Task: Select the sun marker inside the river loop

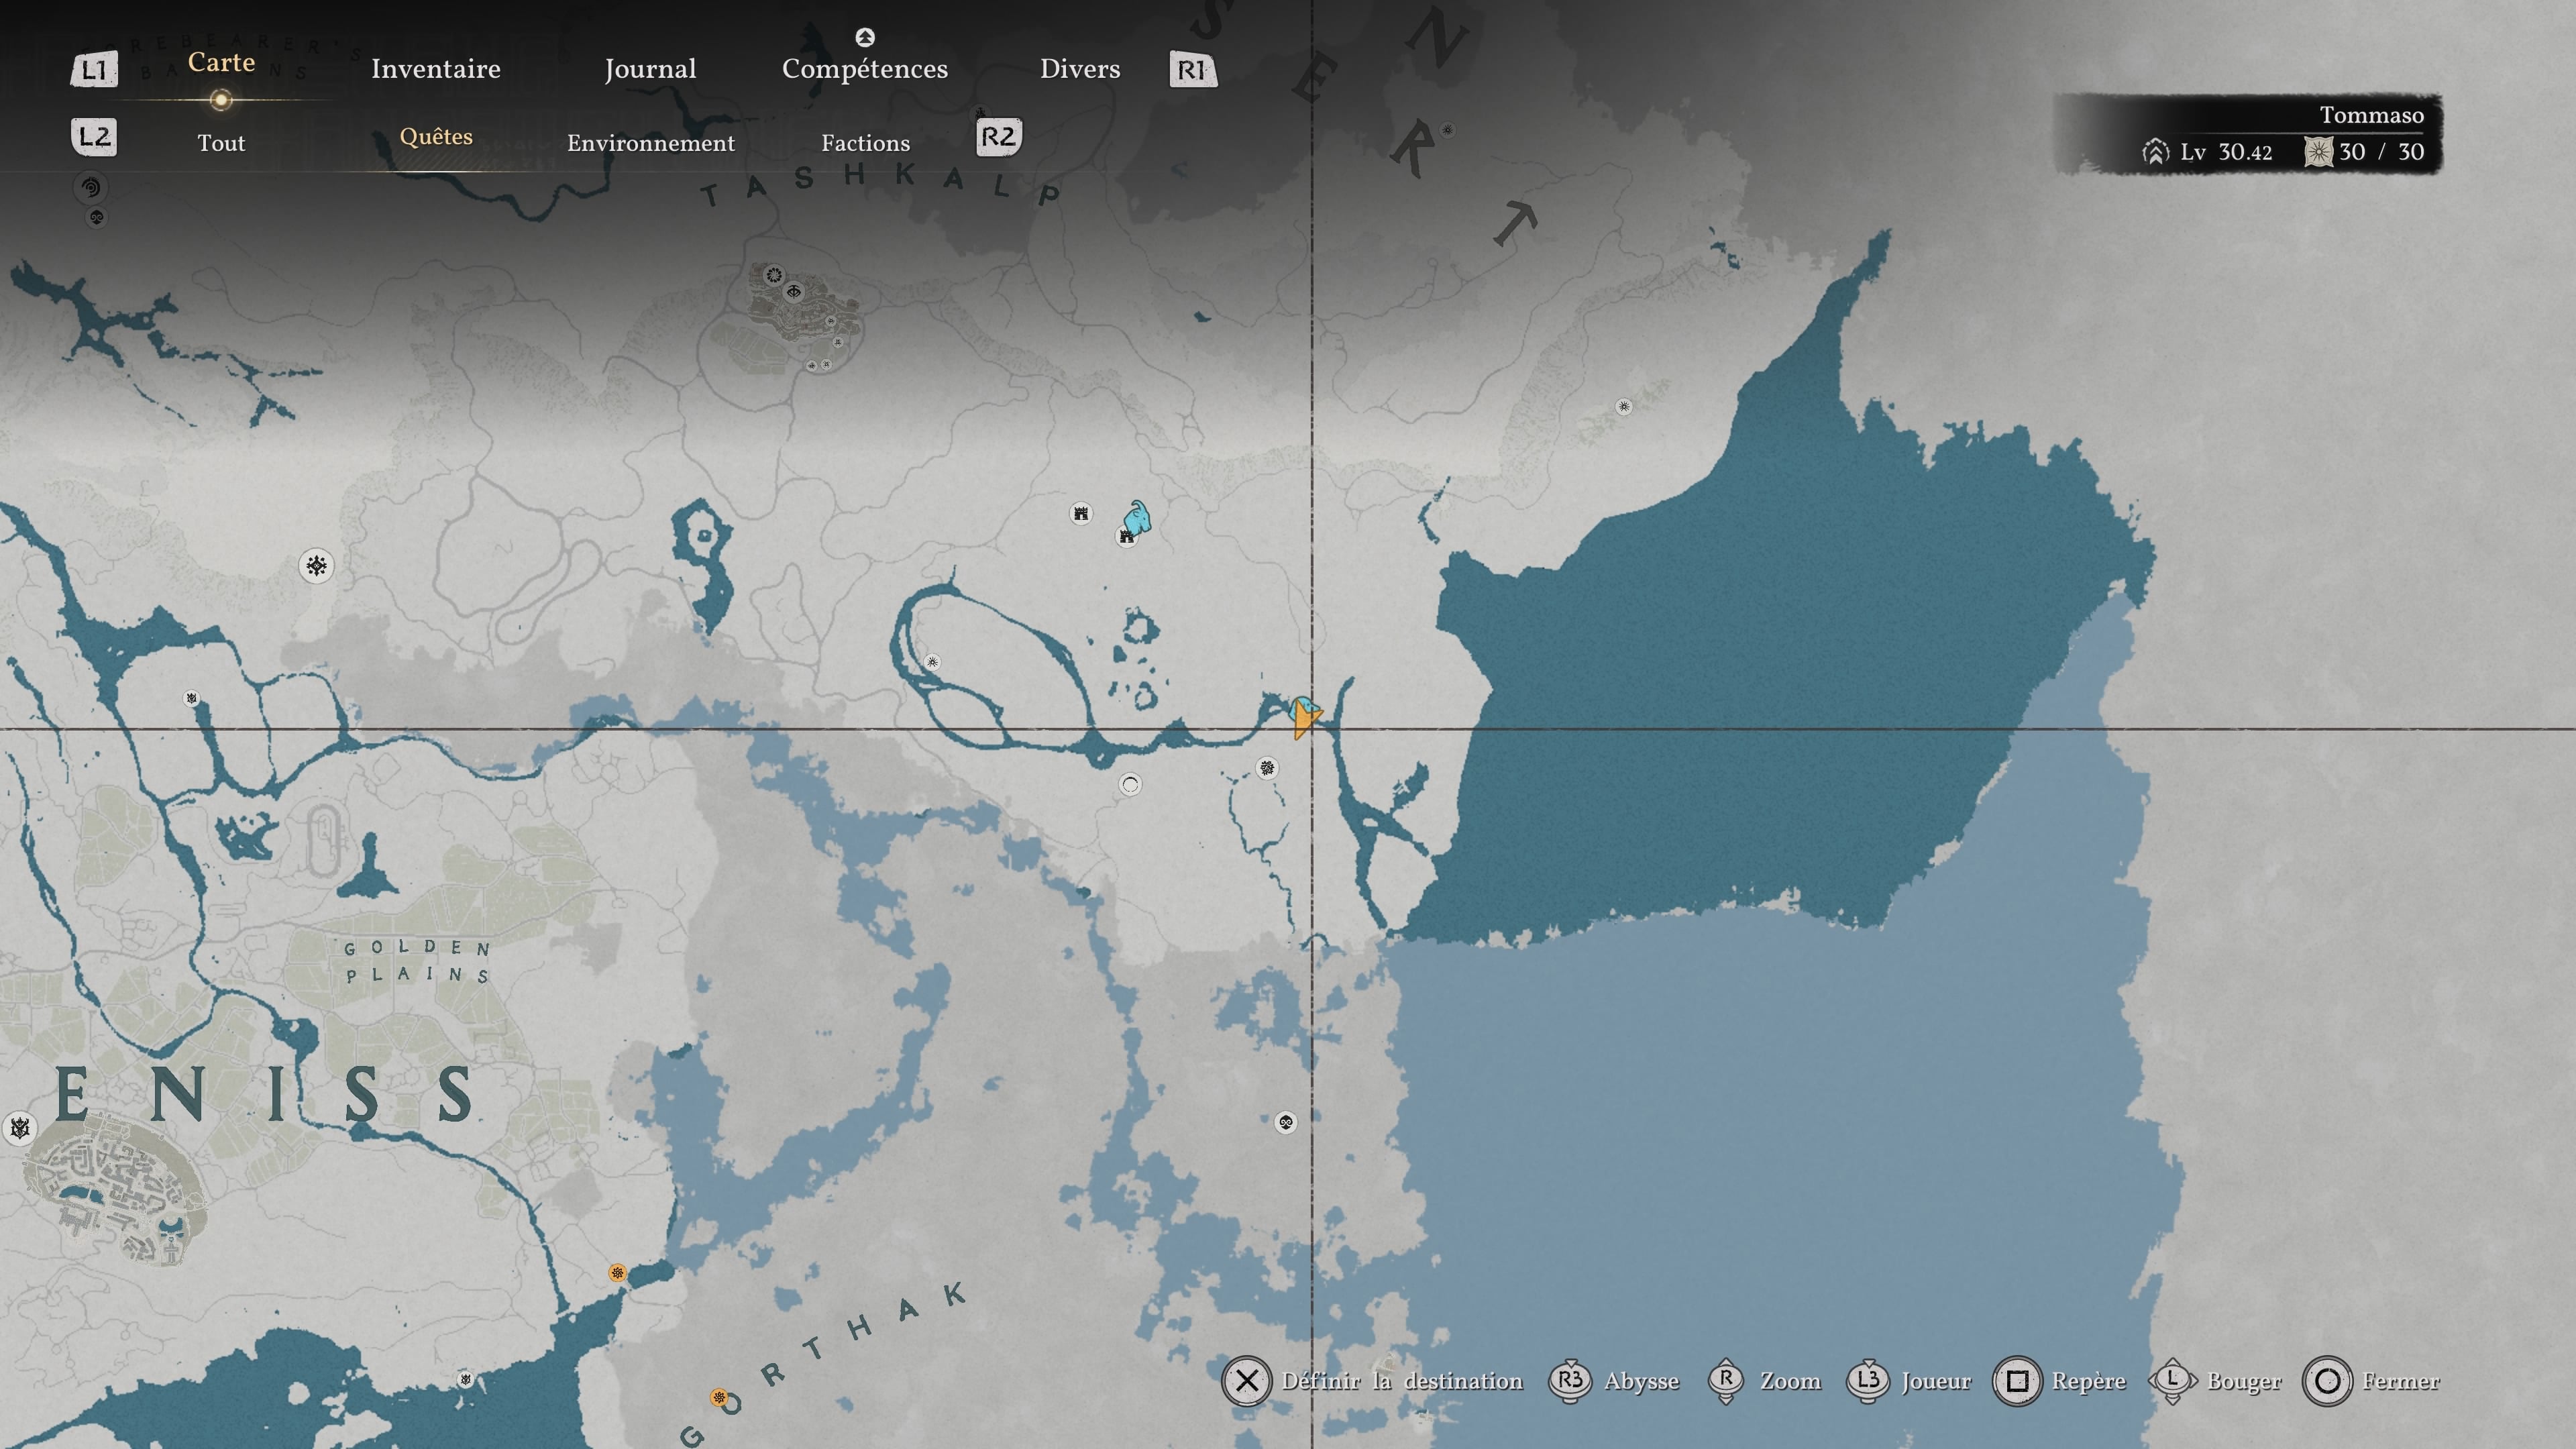Action: coord(932,662)
